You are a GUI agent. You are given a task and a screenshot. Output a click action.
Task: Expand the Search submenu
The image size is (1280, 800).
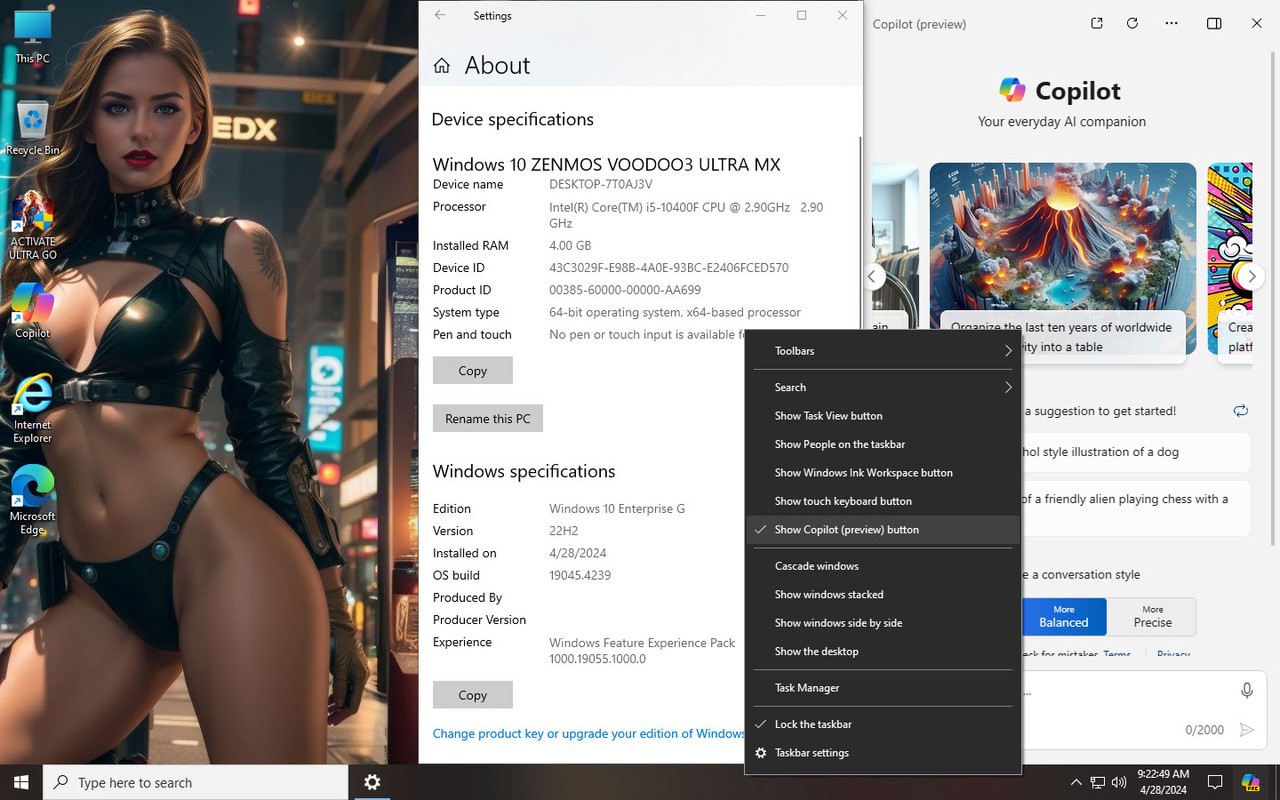tap(883, 387)
